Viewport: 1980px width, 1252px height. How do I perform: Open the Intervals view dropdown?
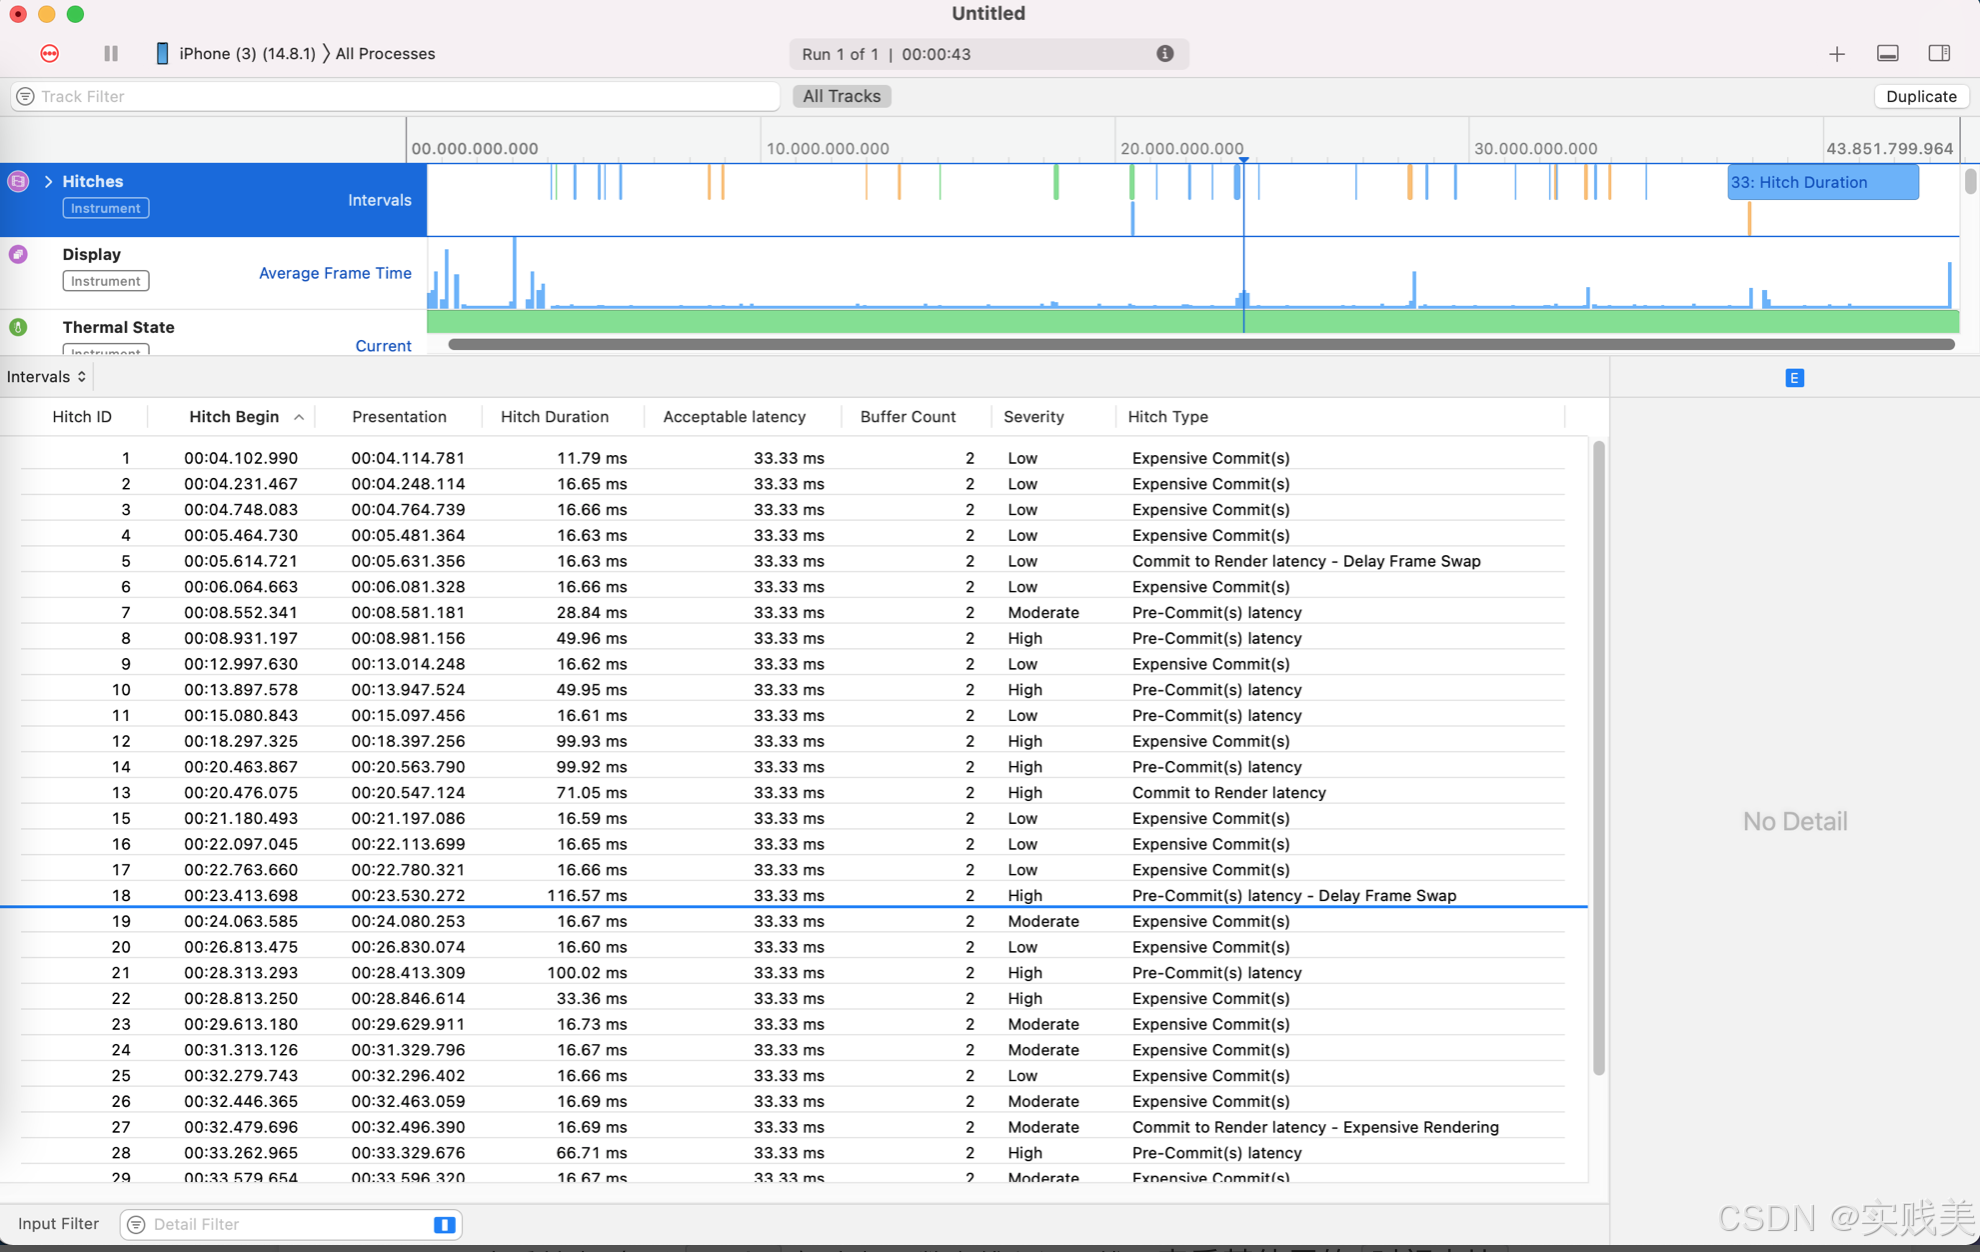click(x=45, y=377)
